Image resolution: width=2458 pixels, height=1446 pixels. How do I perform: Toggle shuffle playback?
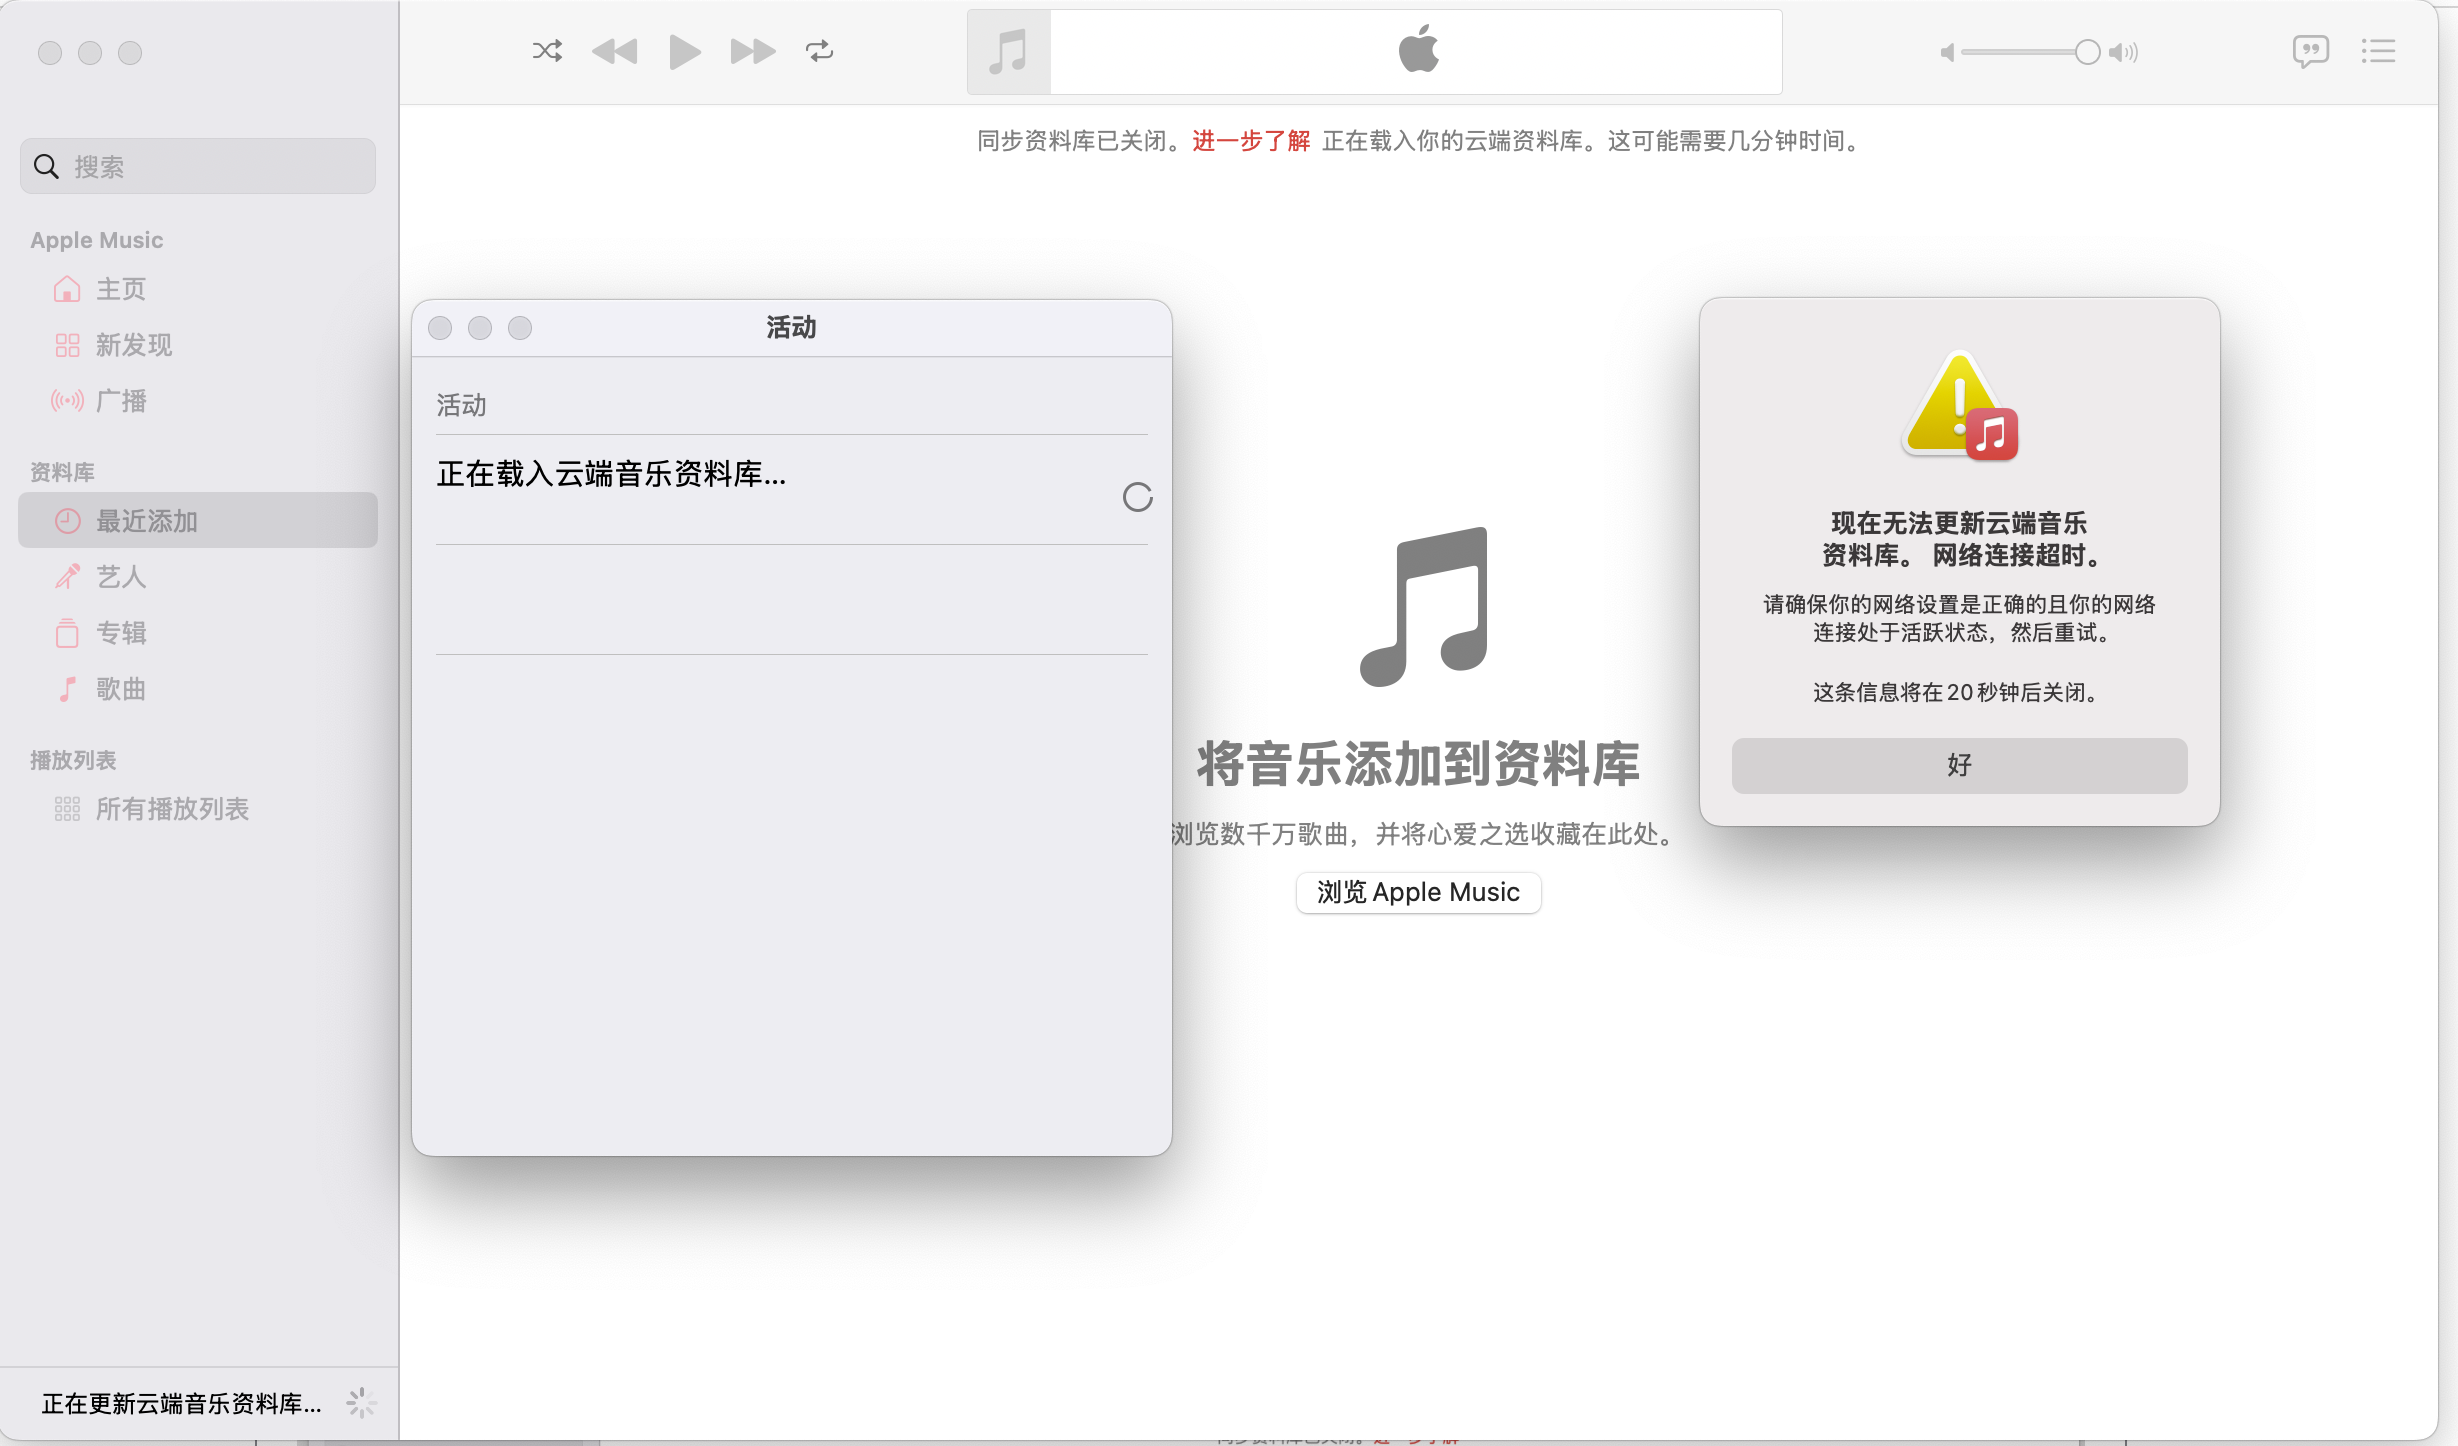(x=547, y=51)
